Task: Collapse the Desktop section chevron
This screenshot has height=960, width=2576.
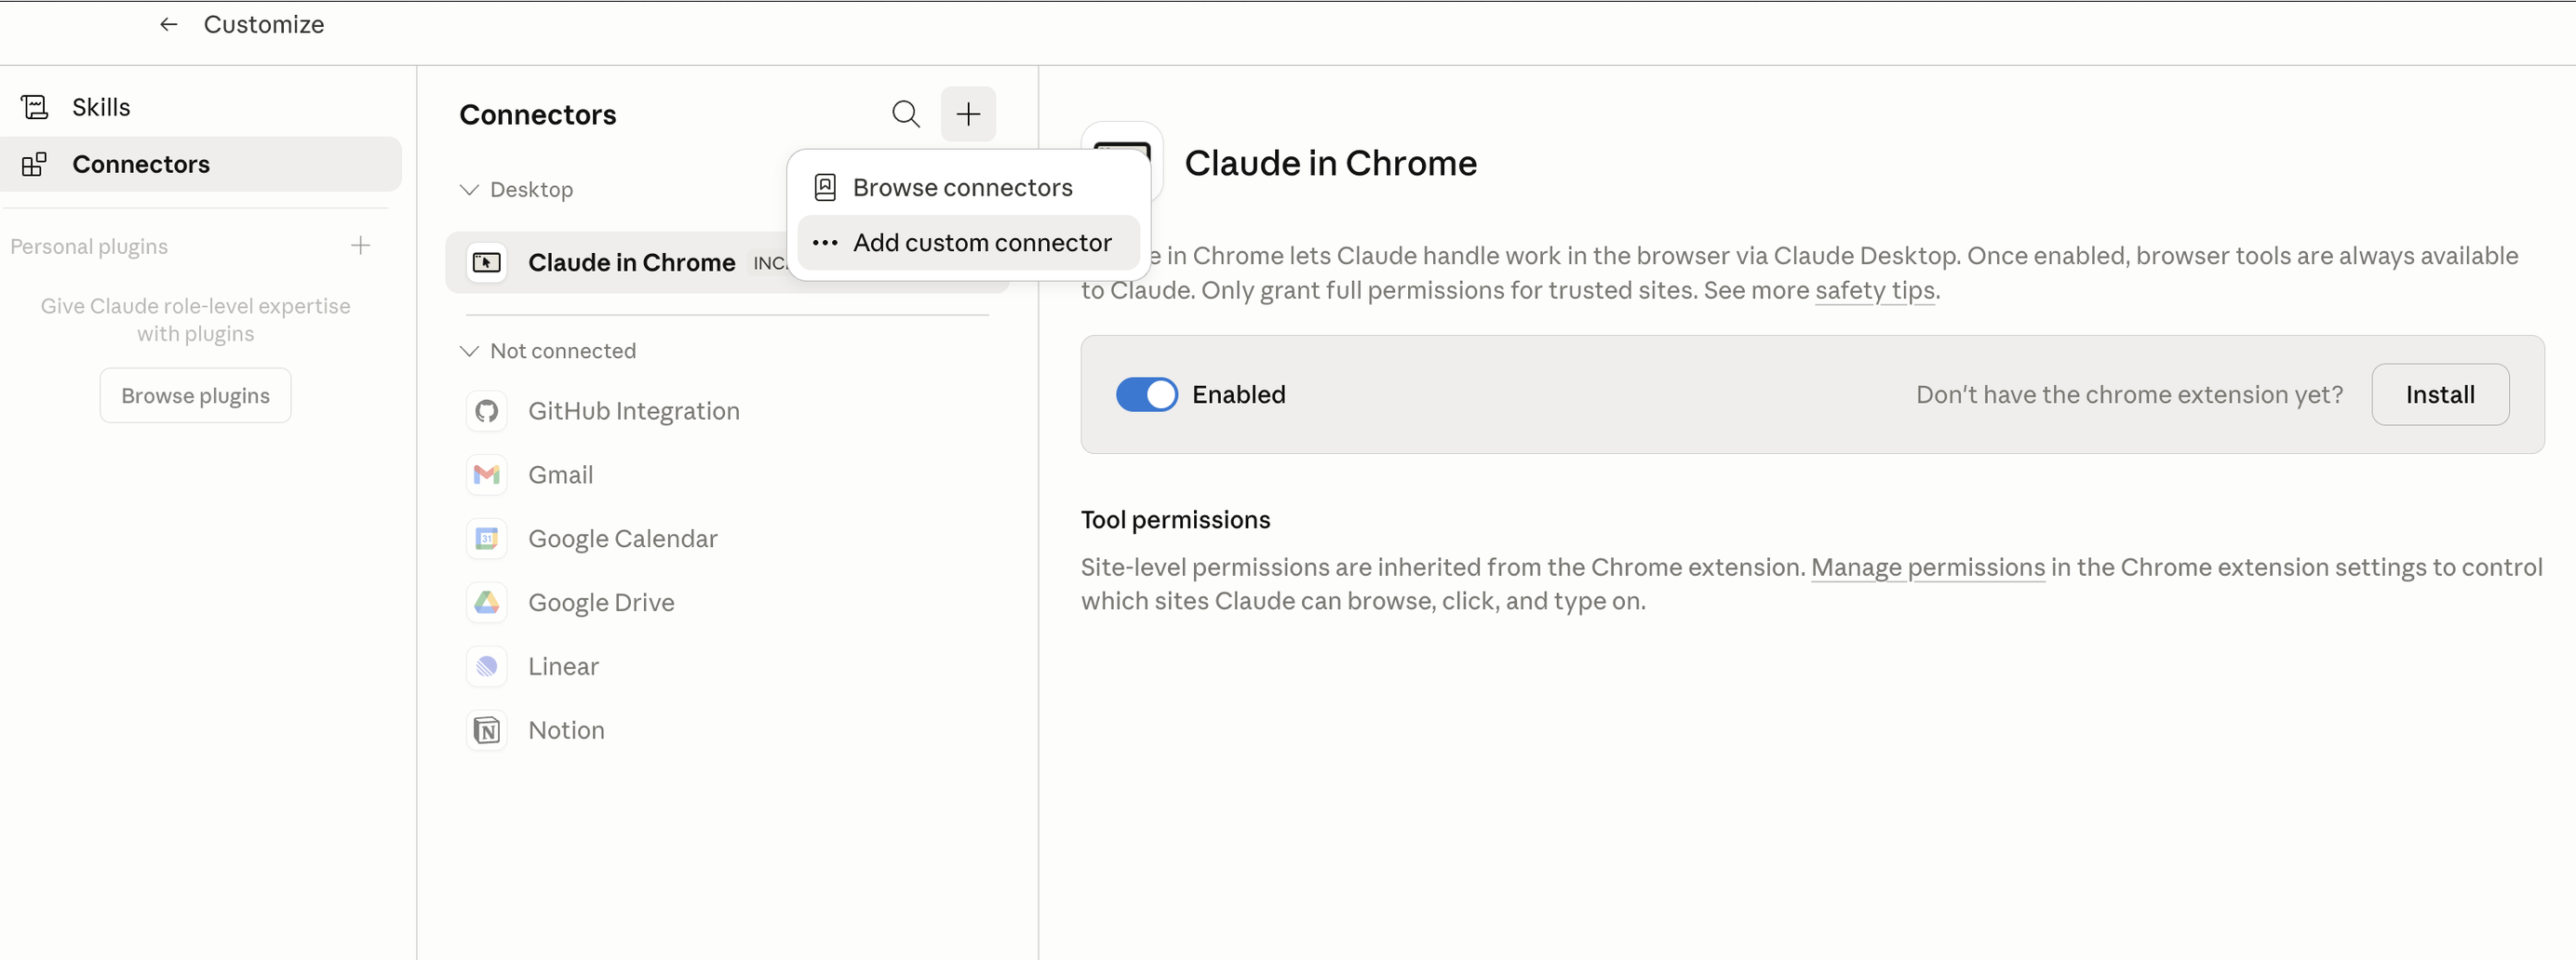Action: pos(469,190)
